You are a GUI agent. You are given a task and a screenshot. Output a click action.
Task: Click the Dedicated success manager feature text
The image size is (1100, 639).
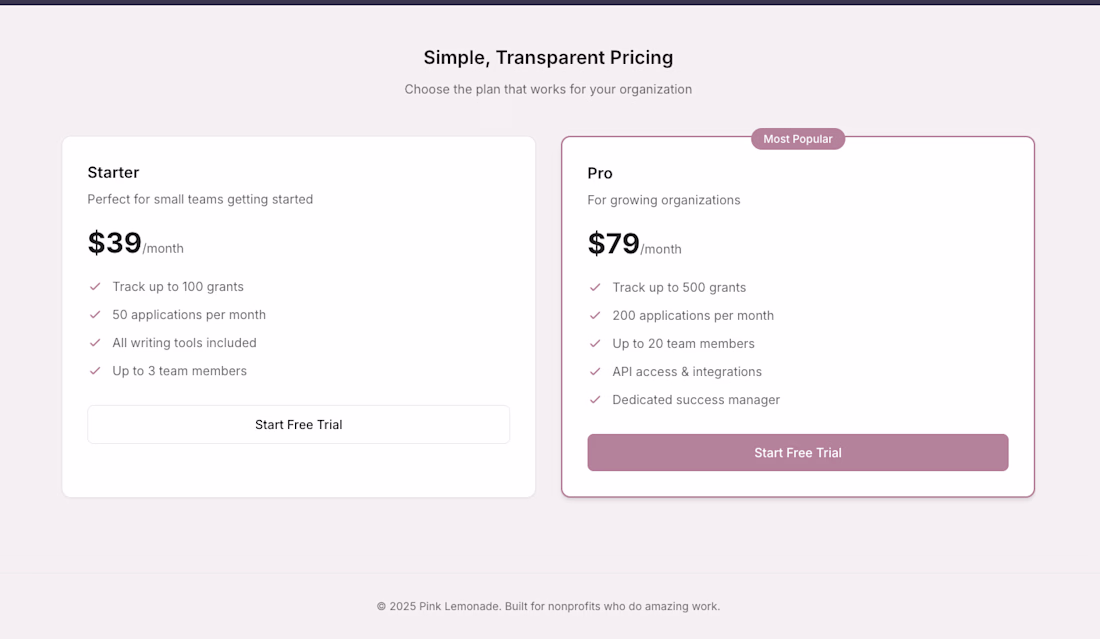coord(696,400)
